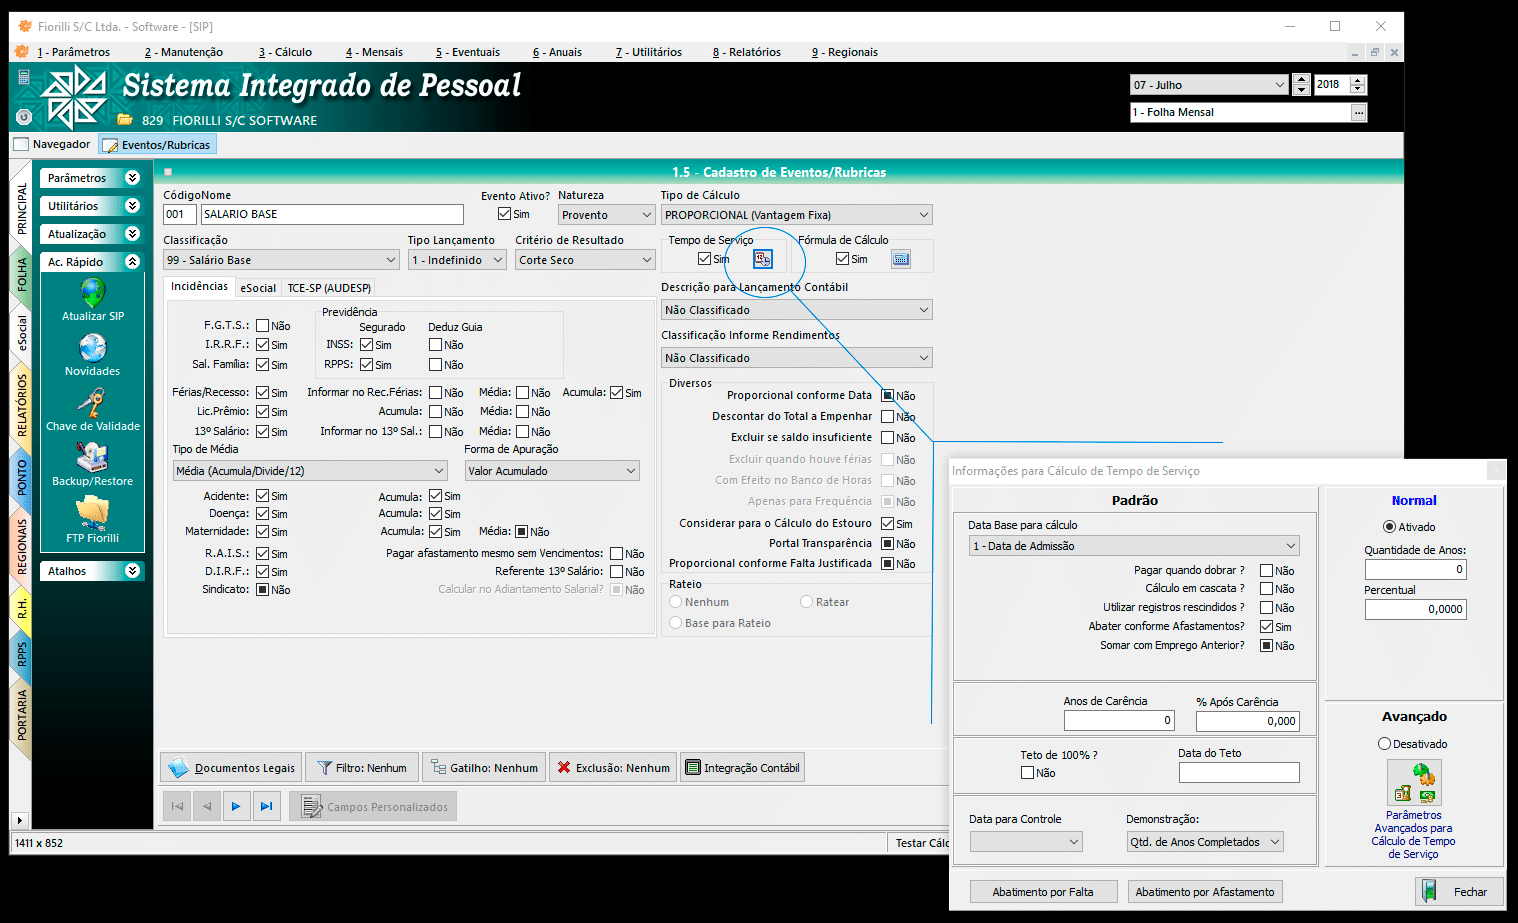Viewport: 1518px width, 923px height.
Task: Uncheck the Evento Ativo checkbox
Action: [x=505, y=214]
